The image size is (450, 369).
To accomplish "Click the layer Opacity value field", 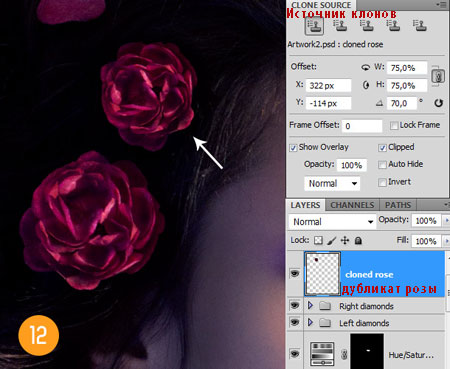I will pos(426,220).
